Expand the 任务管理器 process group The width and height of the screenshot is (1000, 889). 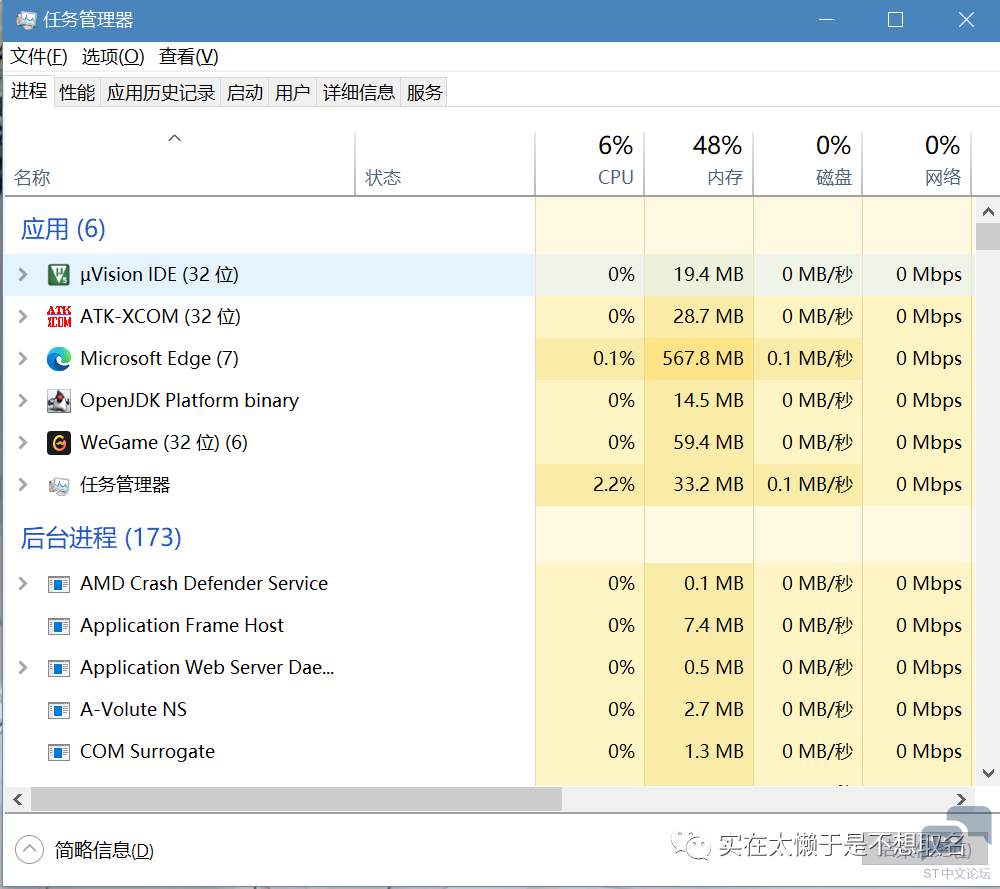[23, 485]
